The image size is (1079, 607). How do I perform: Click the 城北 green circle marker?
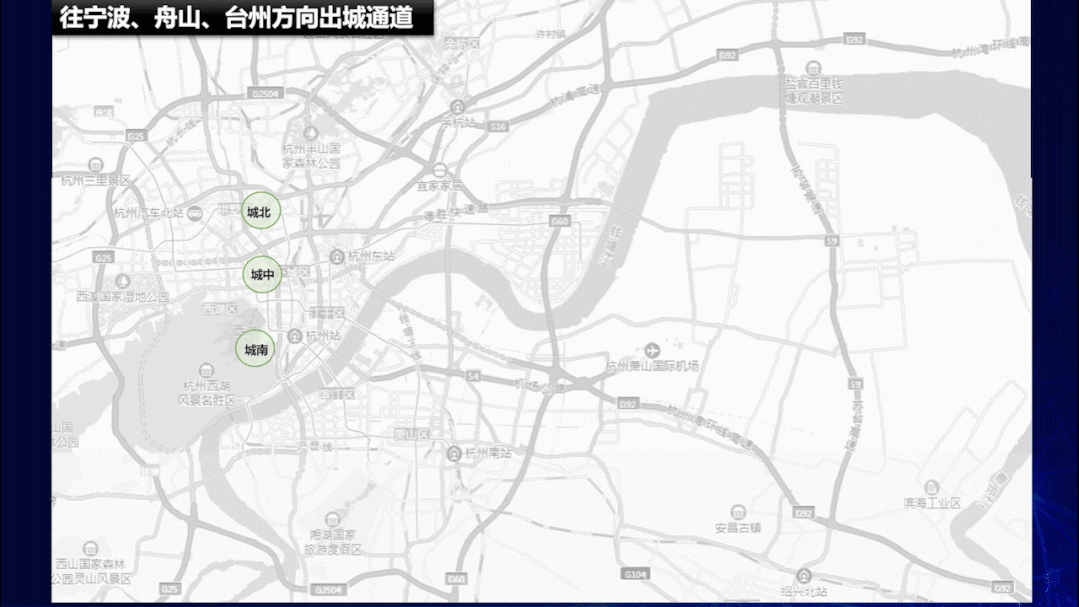click(261, 211)
